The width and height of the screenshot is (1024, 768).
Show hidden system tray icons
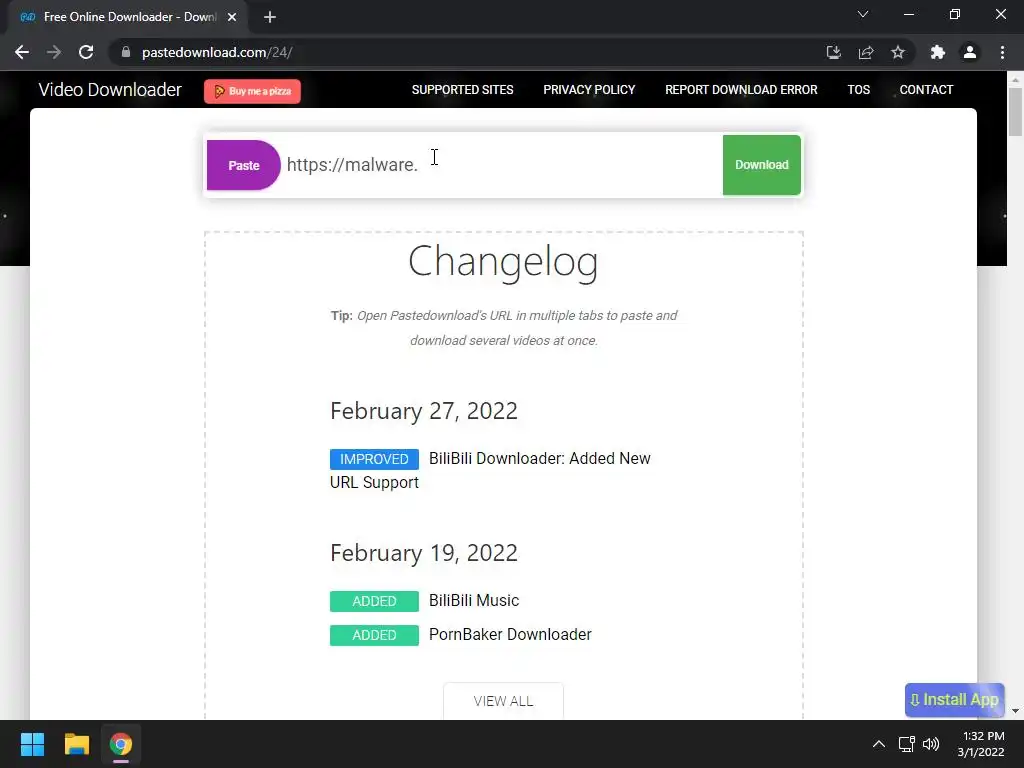[x=879, y=744]
